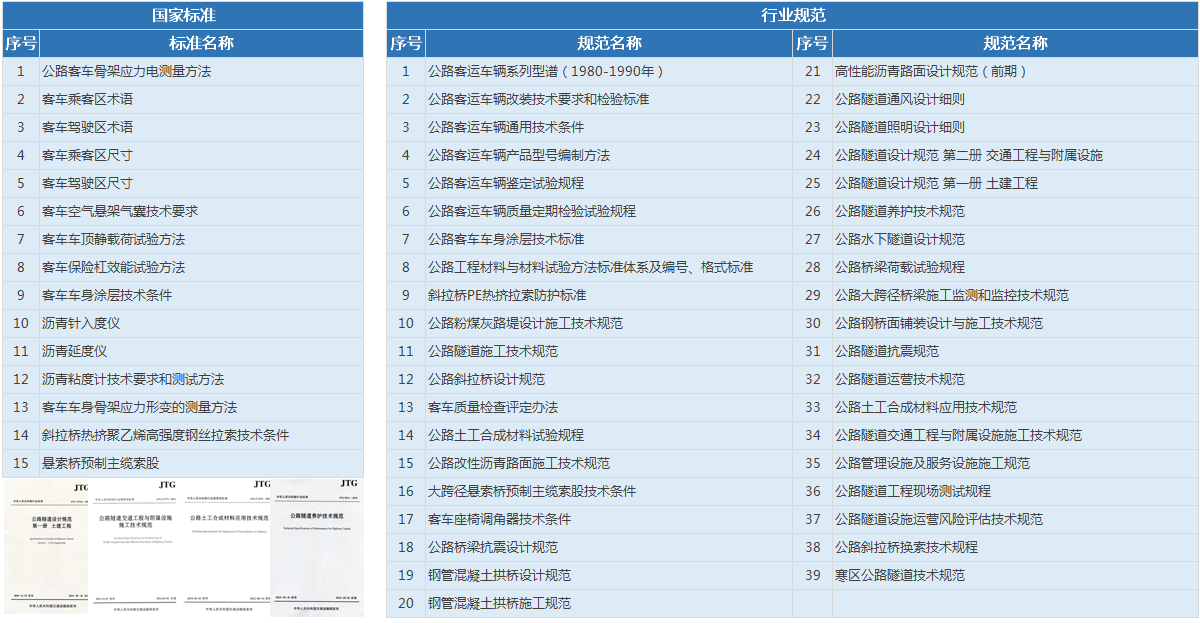1200x623 pixels.
Task: Open 公路桥梁抗震设计规范 specification
Action: coord(493,547)
